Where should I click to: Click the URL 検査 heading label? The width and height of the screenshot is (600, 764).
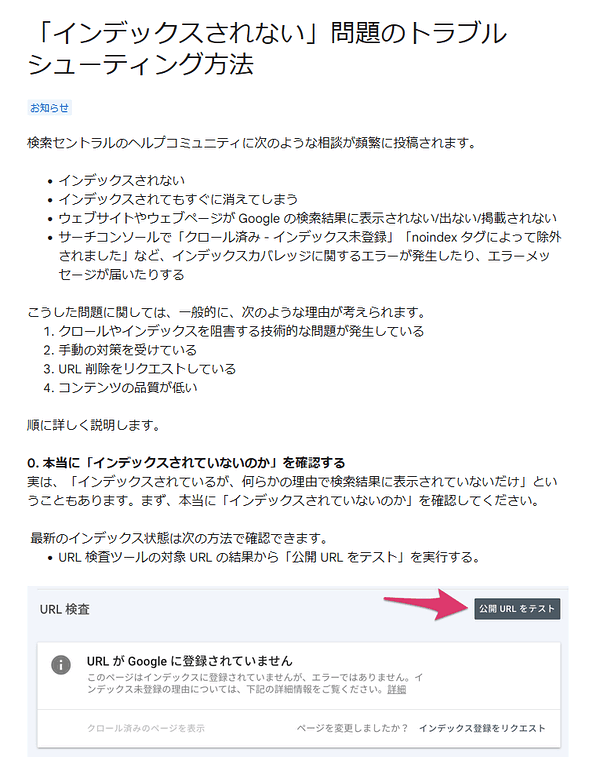(x=65, y=609)
